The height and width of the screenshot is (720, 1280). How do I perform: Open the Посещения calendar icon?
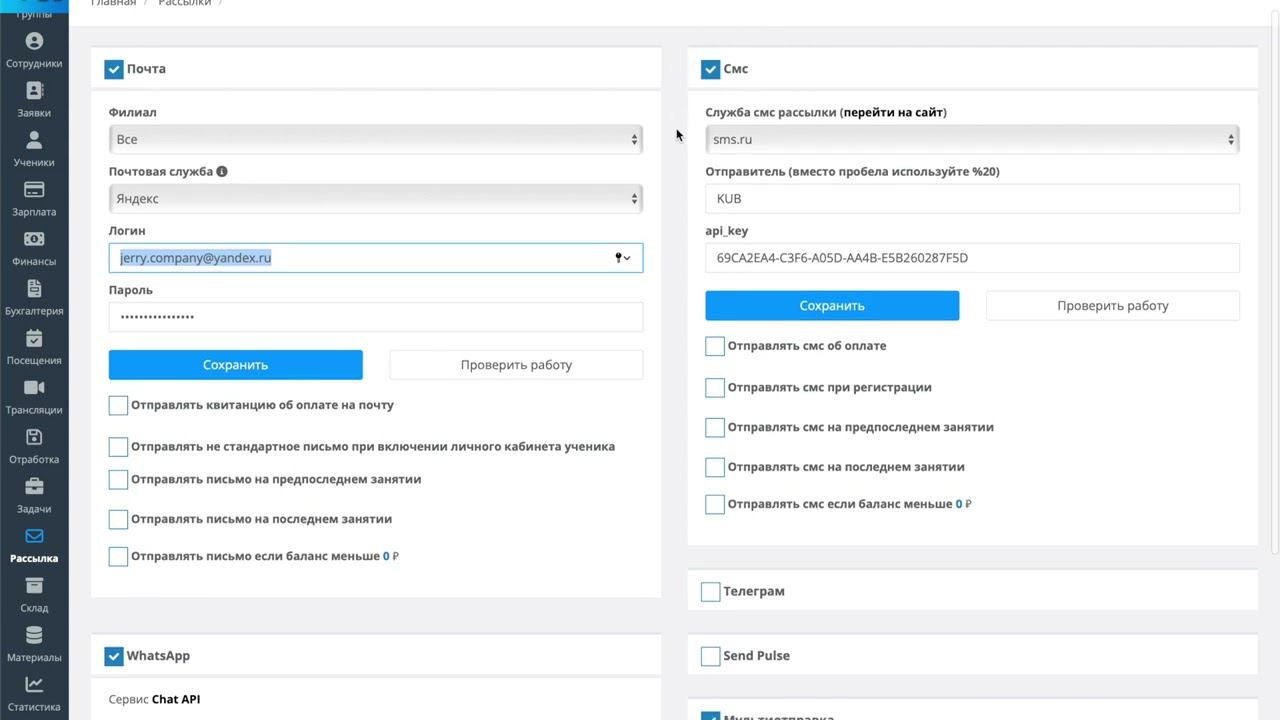(x=34, y=338)
